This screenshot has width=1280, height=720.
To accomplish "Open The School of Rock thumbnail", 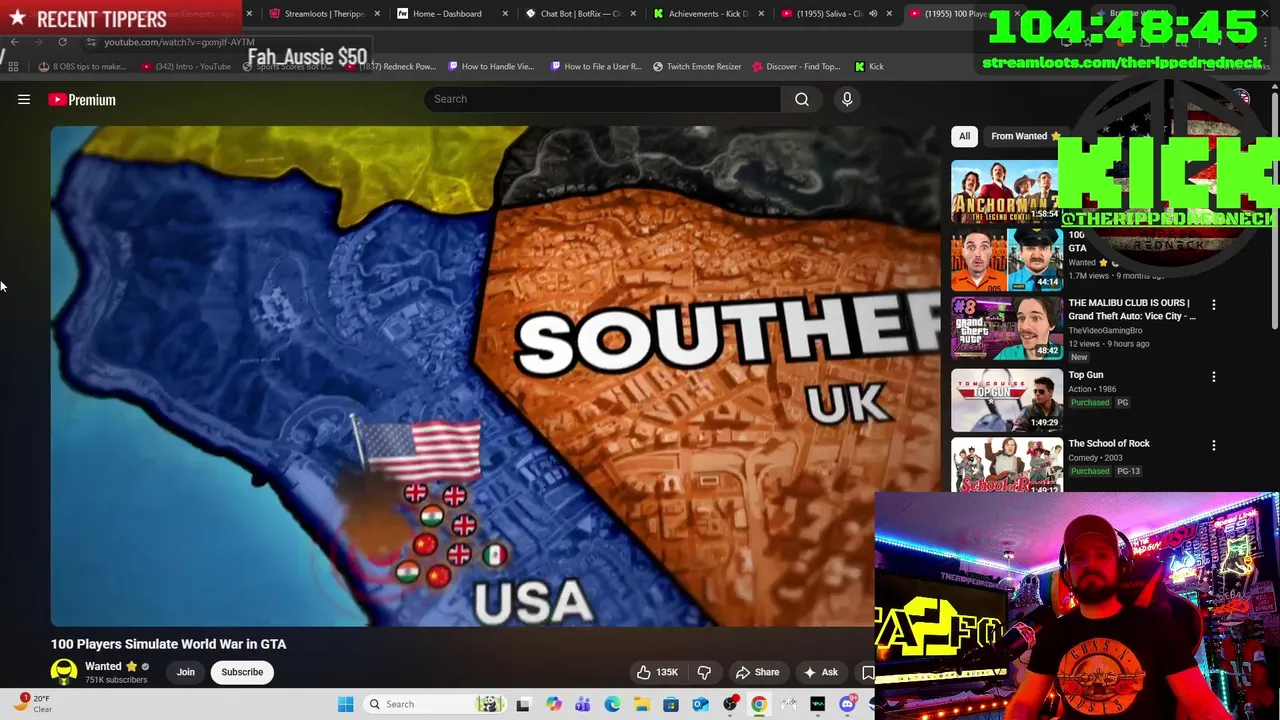I will [x=1007, y=465].
